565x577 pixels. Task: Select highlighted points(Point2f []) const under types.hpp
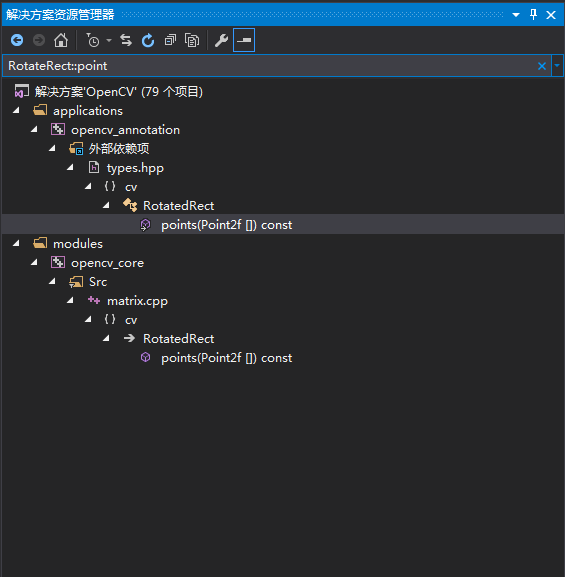(x=227, y=225)
